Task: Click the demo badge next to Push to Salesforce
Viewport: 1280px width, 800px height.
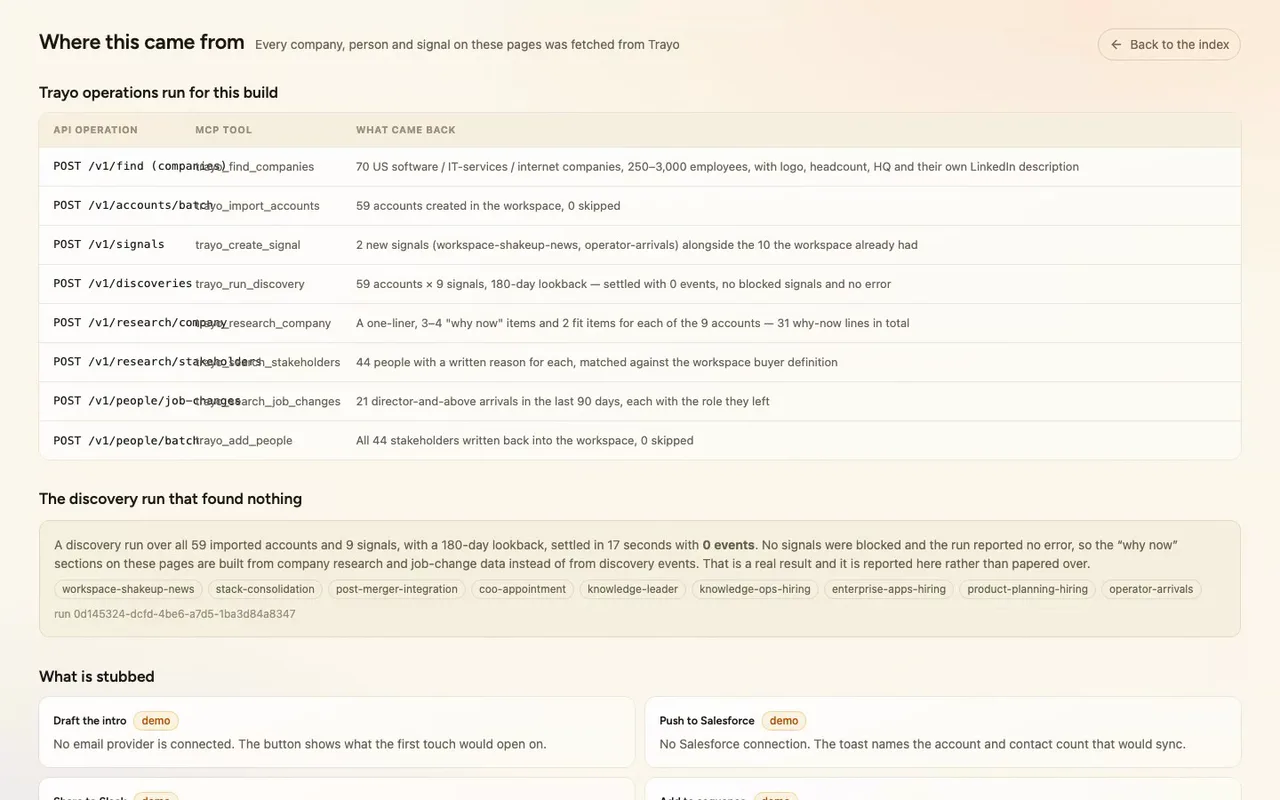Action: coord(784,720)
